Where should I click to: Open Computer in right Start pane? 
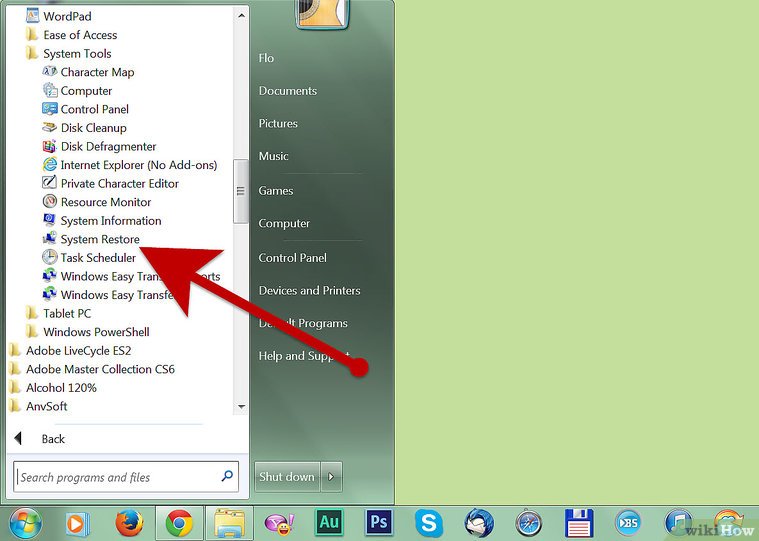click(284, 223)
